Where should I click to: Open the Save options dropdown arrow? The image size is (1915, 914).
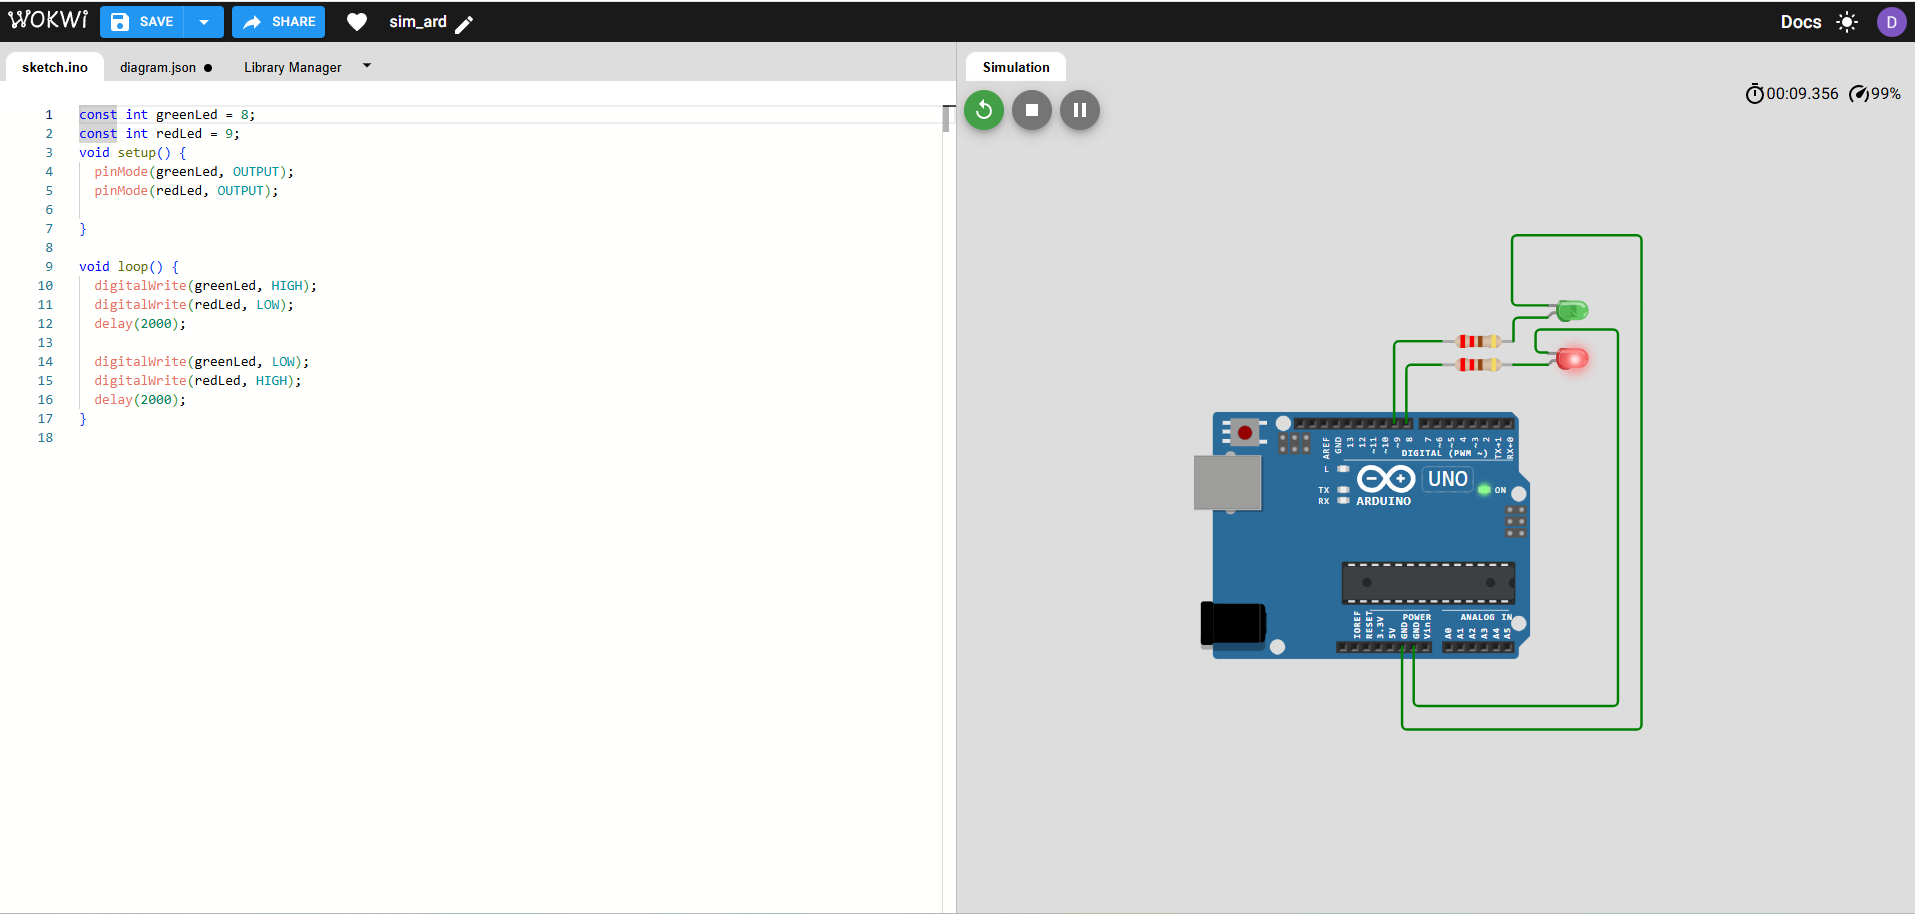[x=204, y=21]
